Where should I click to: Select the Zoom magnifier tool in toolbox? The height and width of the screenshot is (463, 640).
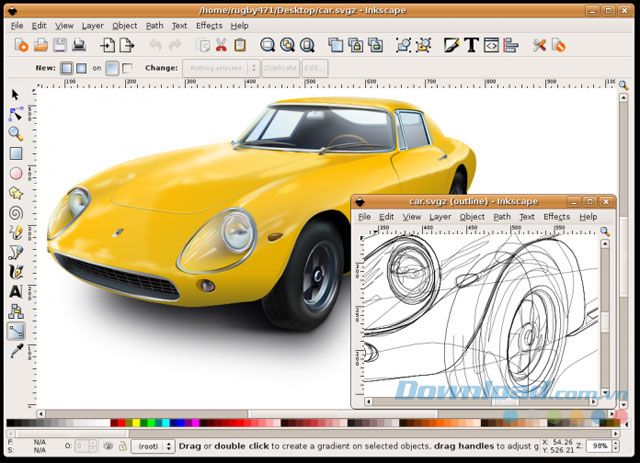tap(16, 134)
